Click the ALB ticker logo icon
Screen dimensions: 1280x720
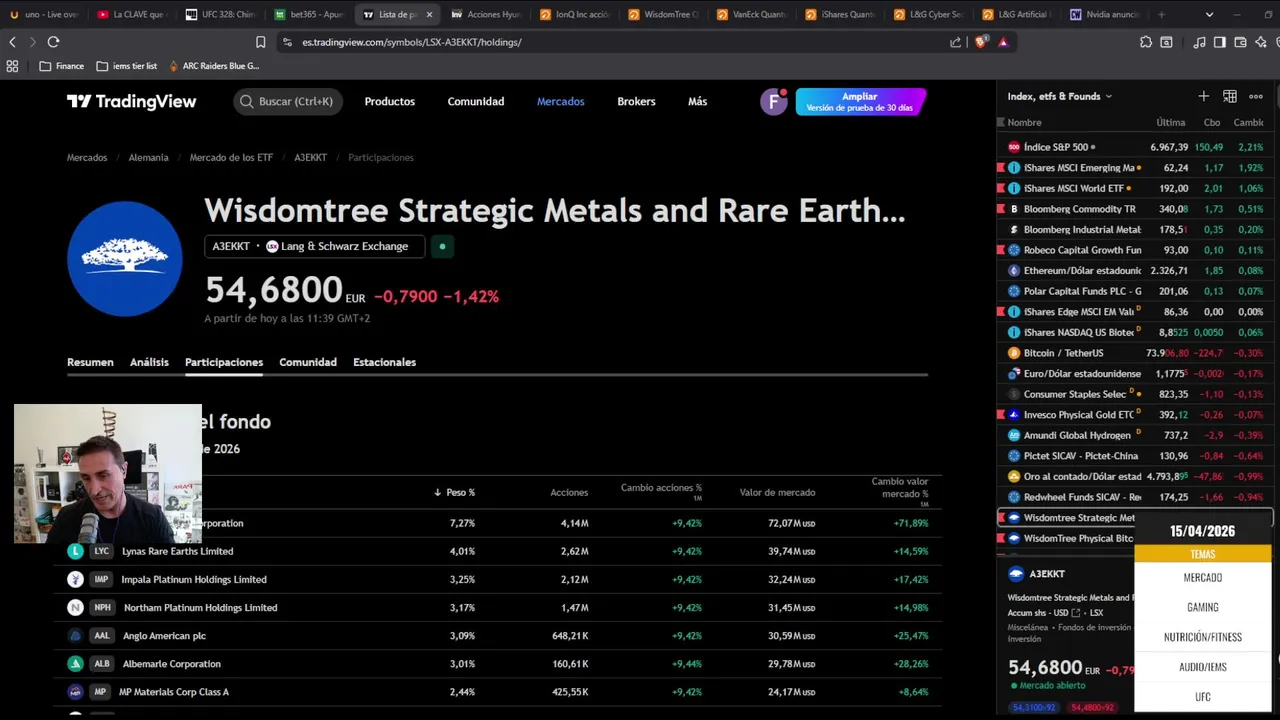pos(75,664)
